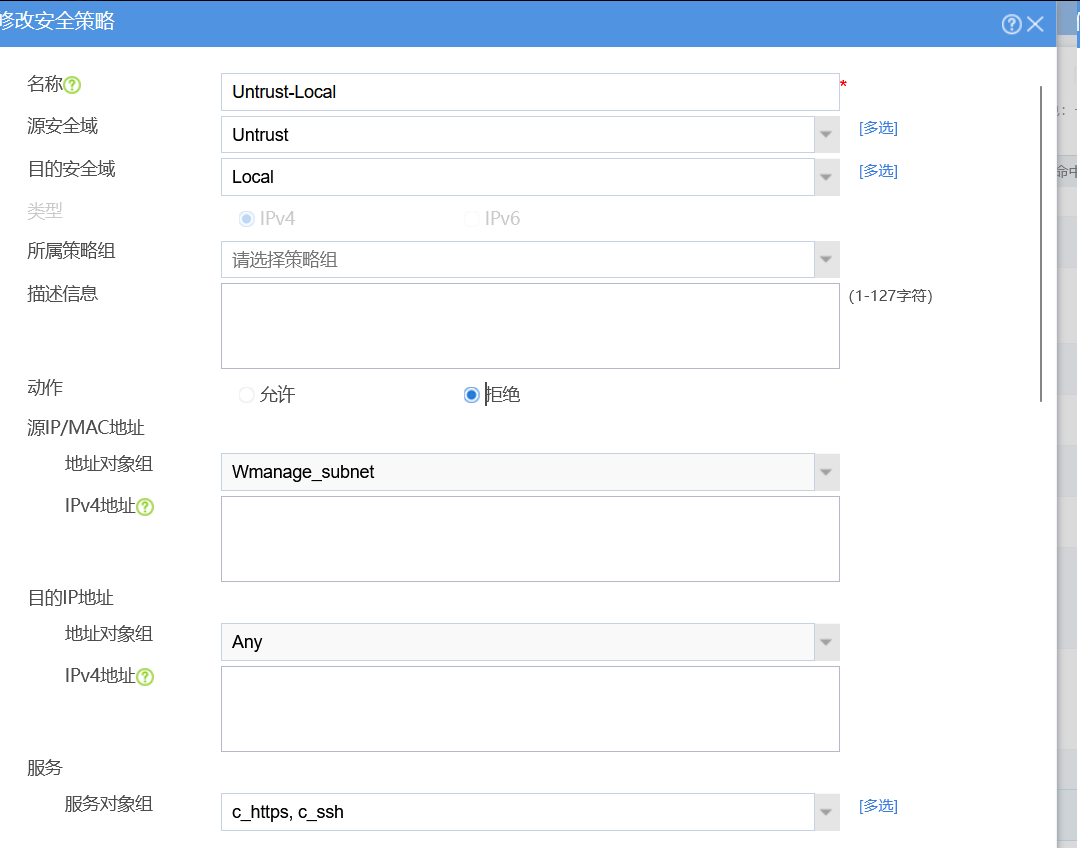
Task: Click 多选 link beside 源安全域
Action: (878, 128)
